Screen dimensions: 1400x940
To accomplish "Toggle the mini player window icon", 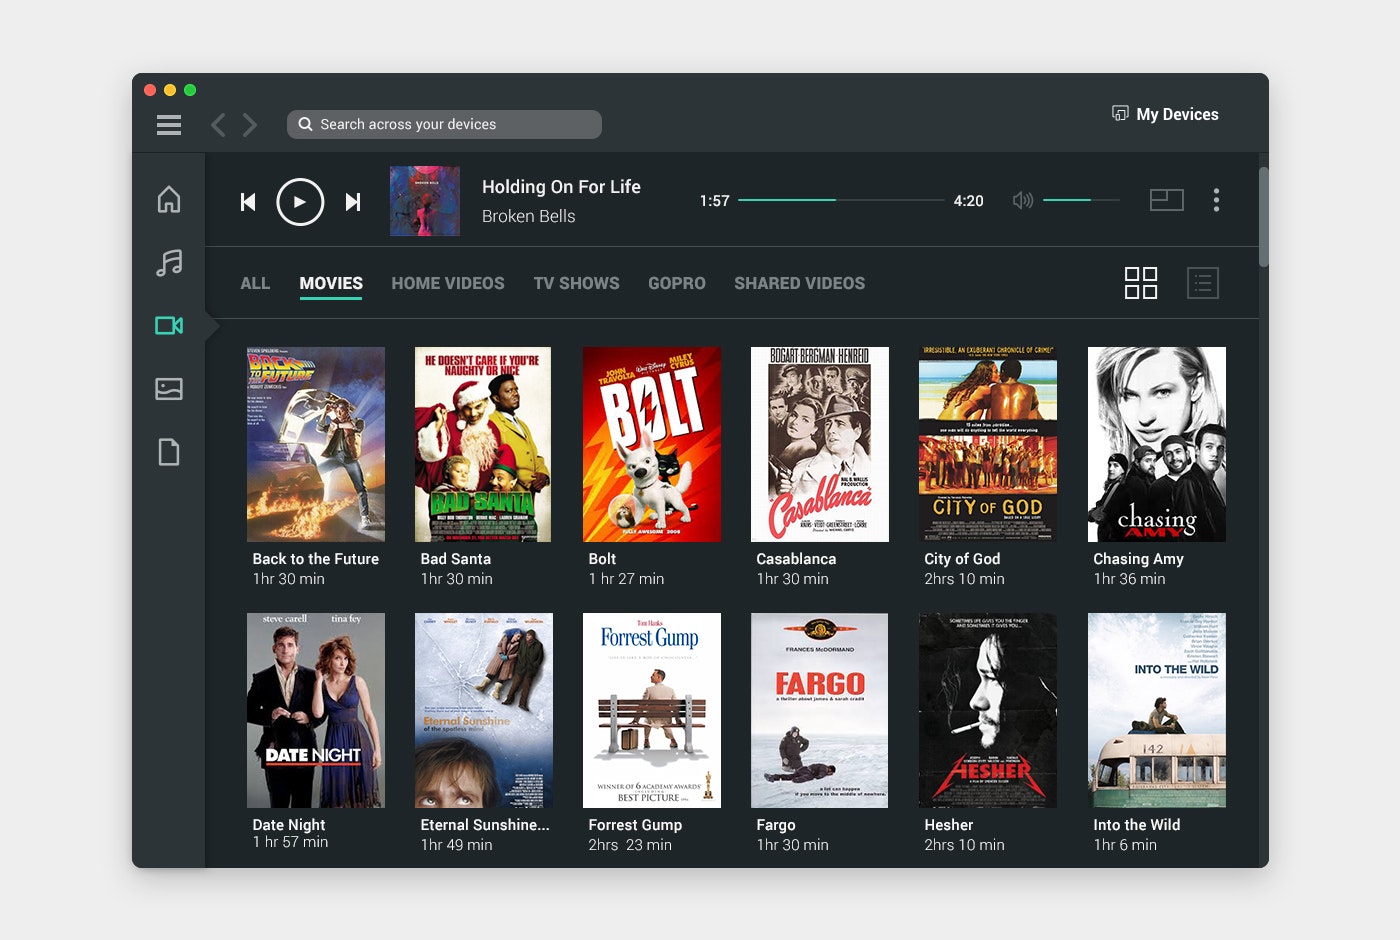I will (x=1167, y=200).
